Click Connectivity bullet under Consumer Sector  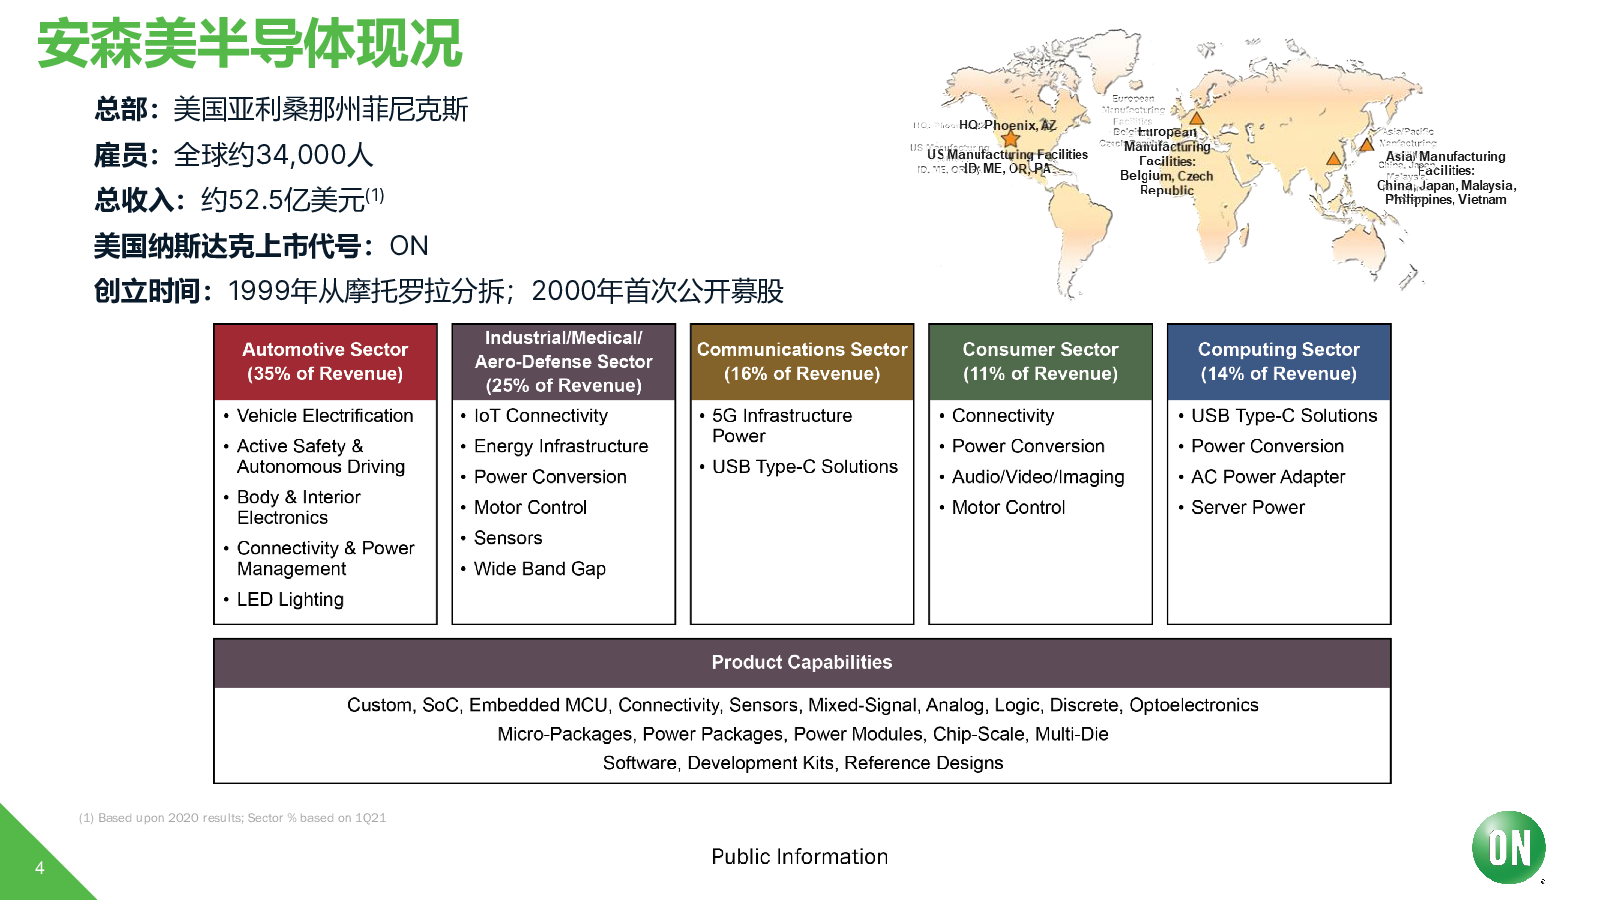(x=1003, y=416)
